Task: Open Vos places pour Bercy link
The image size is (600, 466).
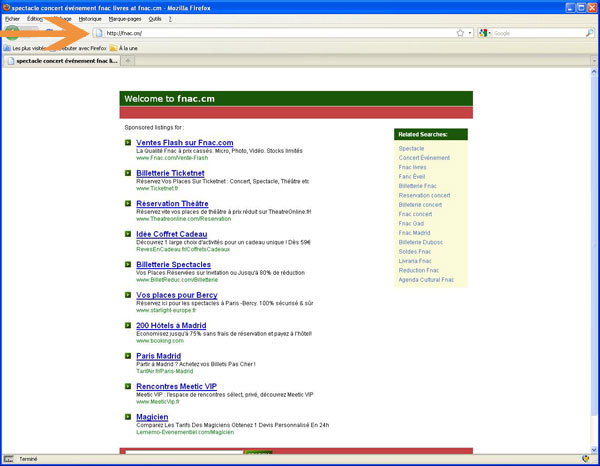Action: point(177,295)
